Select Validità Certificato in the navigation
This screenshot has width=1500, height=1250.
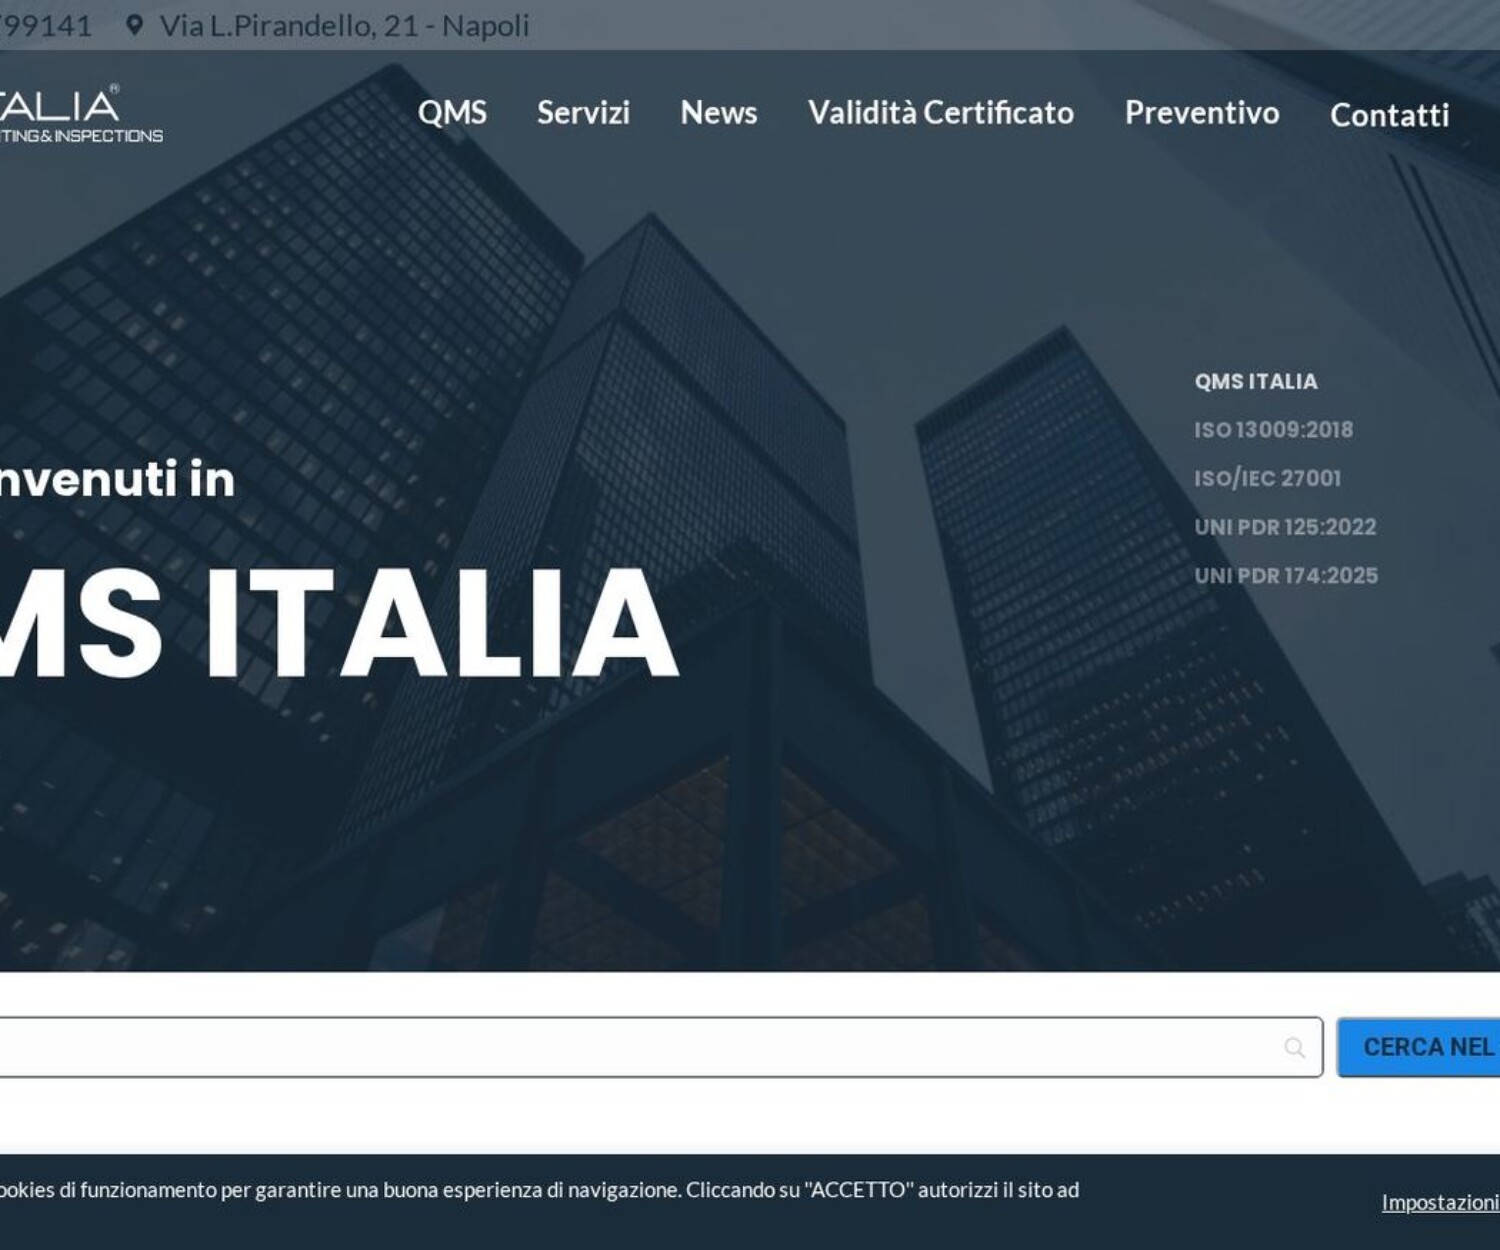tap(941, 112)
